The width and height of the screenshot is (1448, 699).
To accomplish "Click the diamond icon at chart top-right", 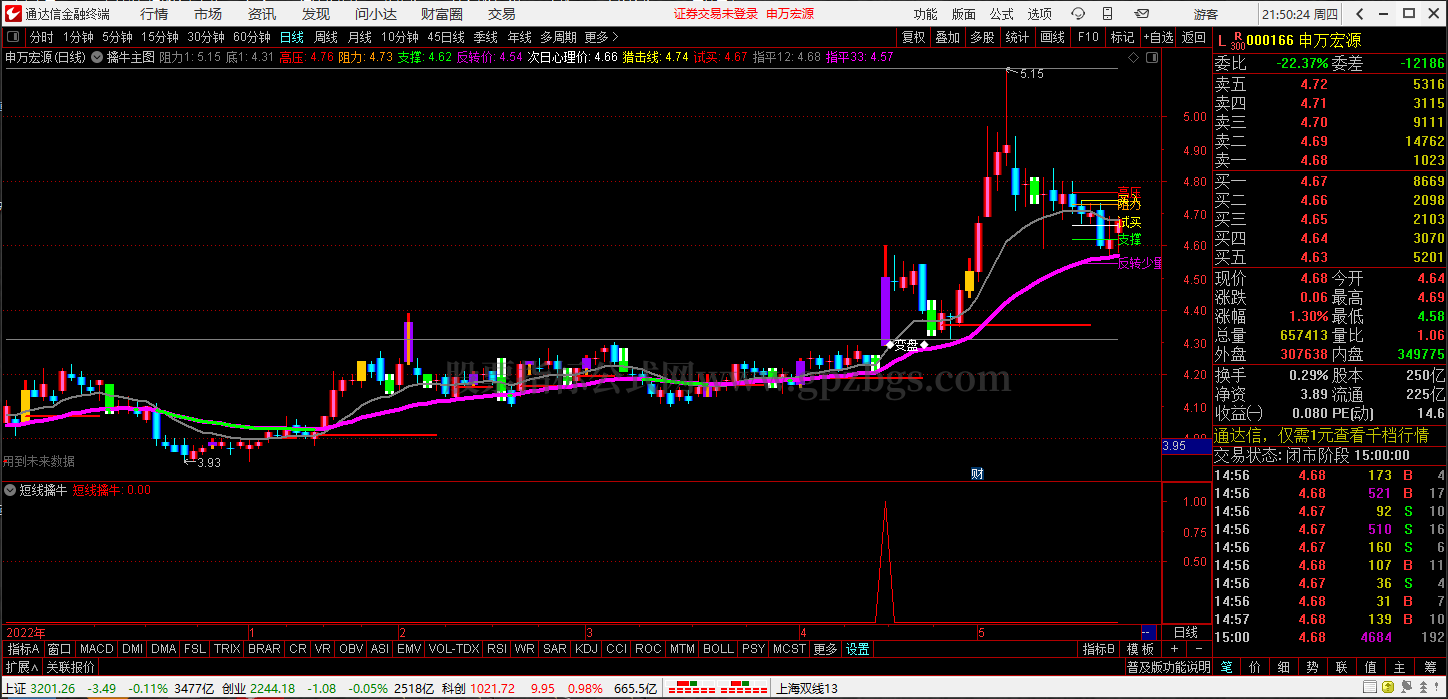I will (x=1132, y=58).
